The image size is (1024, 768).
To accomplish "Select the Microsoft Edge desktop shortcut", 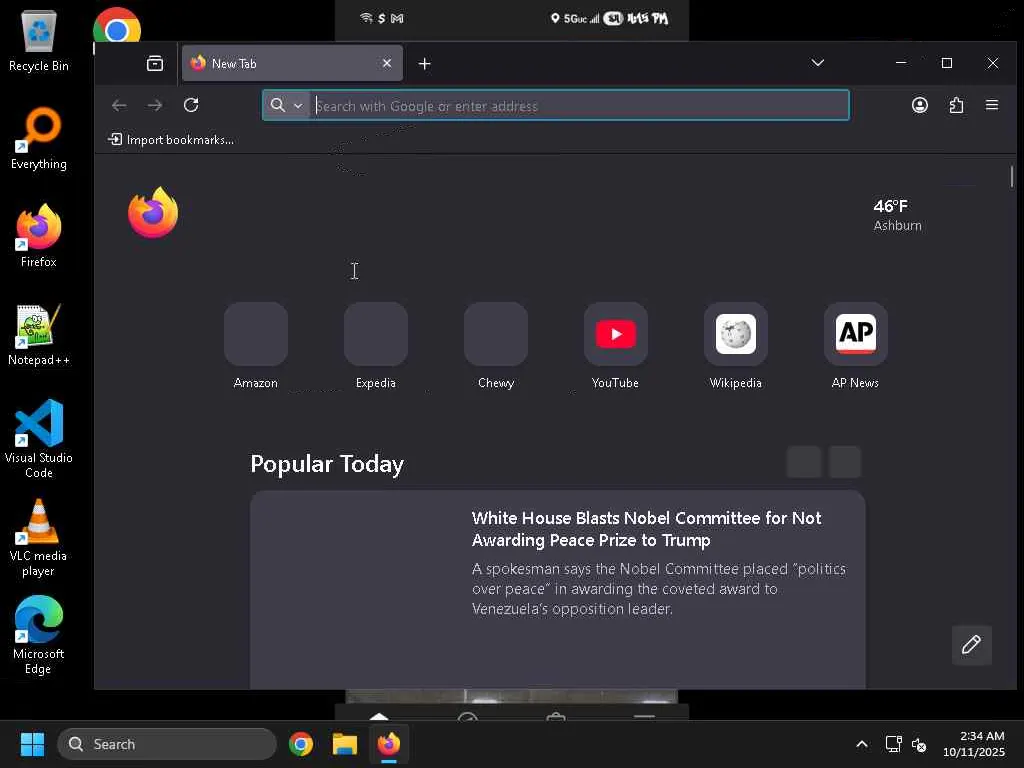I will tap(39, 635).
